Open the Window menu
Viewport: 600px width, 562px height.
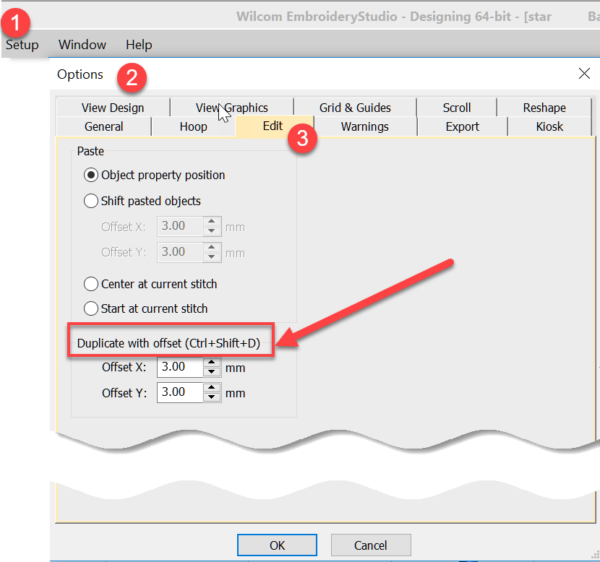pyautogui.click(x=82, y=45)
